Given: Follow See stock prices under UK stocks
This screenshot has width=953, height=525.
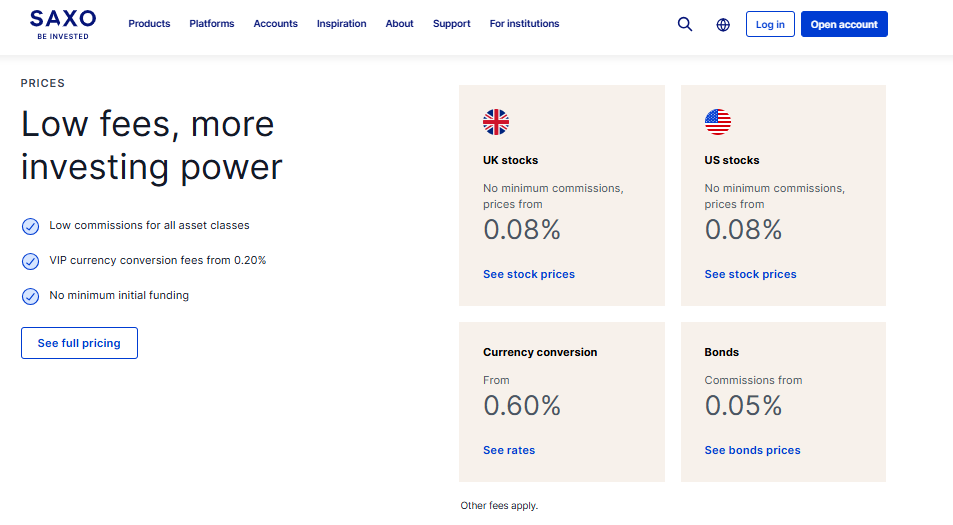Looking at the screenshot, I should pyautogui.click(x=529, y=274).
